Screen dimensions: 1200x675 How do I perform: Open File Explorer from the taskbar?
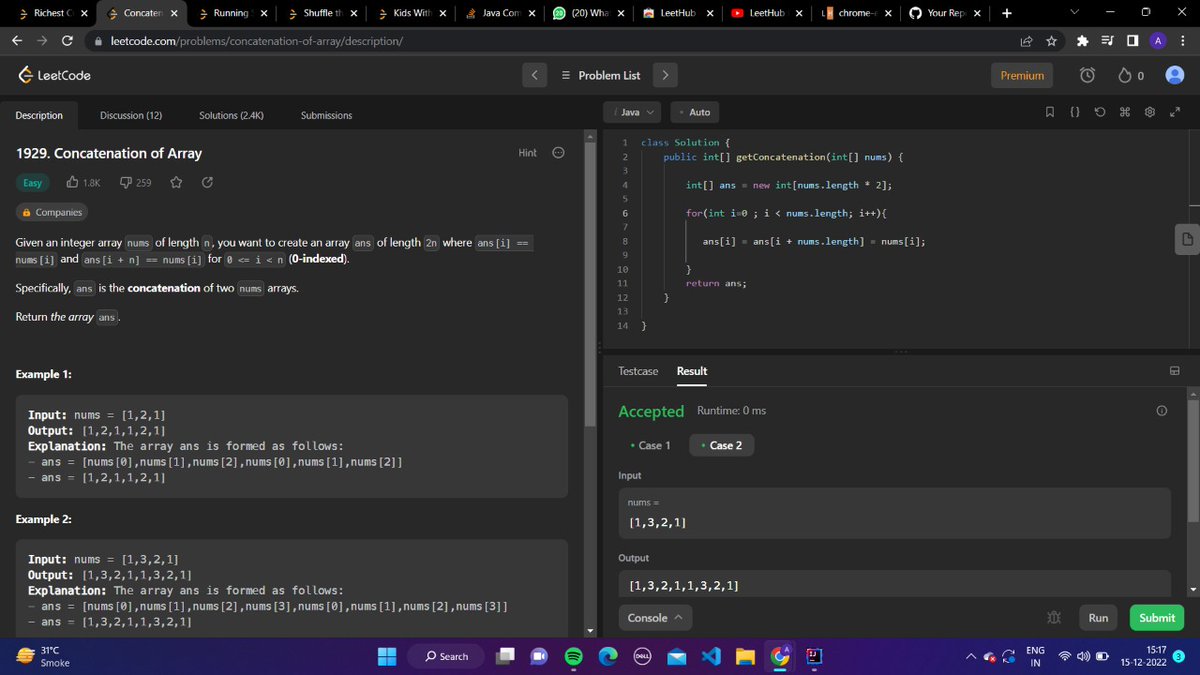(745, 656)
